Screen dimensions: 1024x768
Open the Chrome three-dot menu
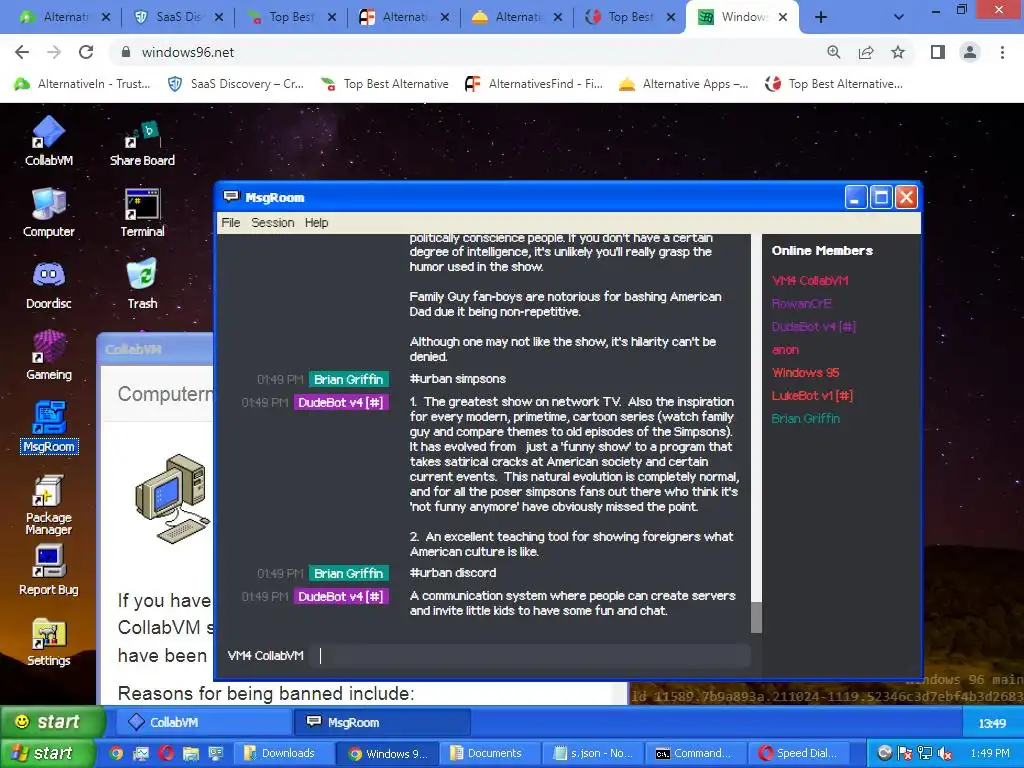click(1002, 52)
